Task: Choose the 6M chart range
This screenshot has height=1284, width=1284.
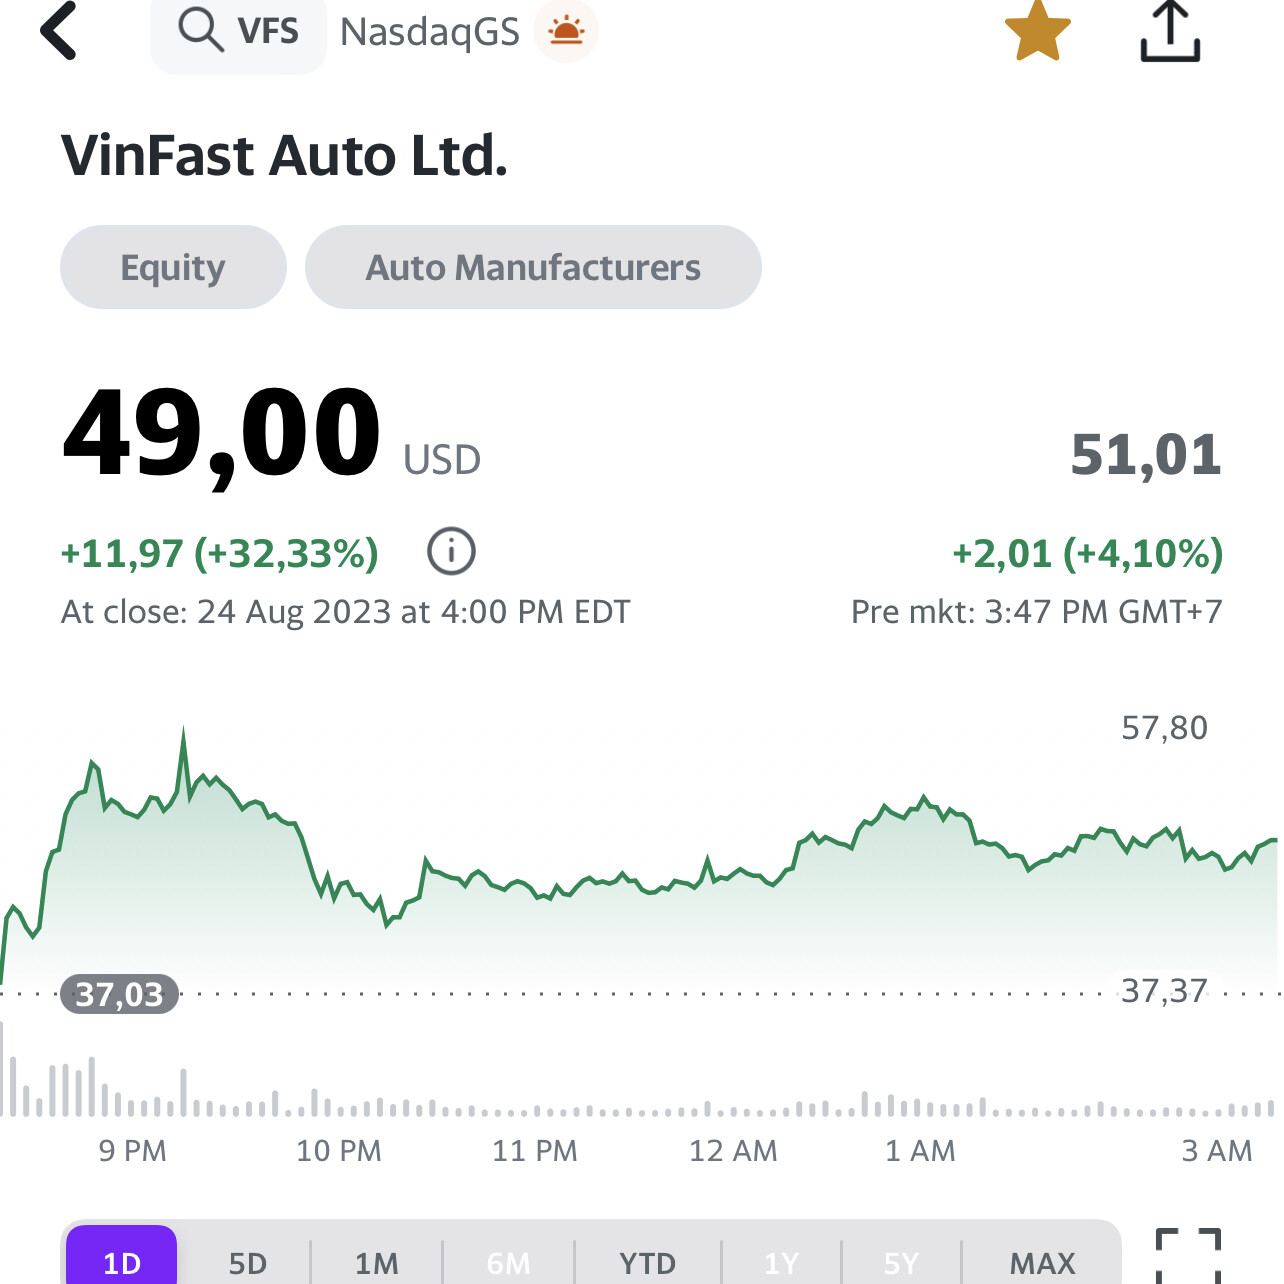Action: pos(508,1262)
